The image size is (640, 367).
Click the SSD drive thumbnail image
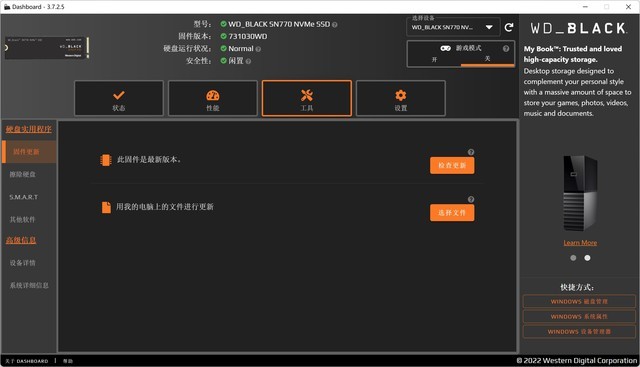47,48
